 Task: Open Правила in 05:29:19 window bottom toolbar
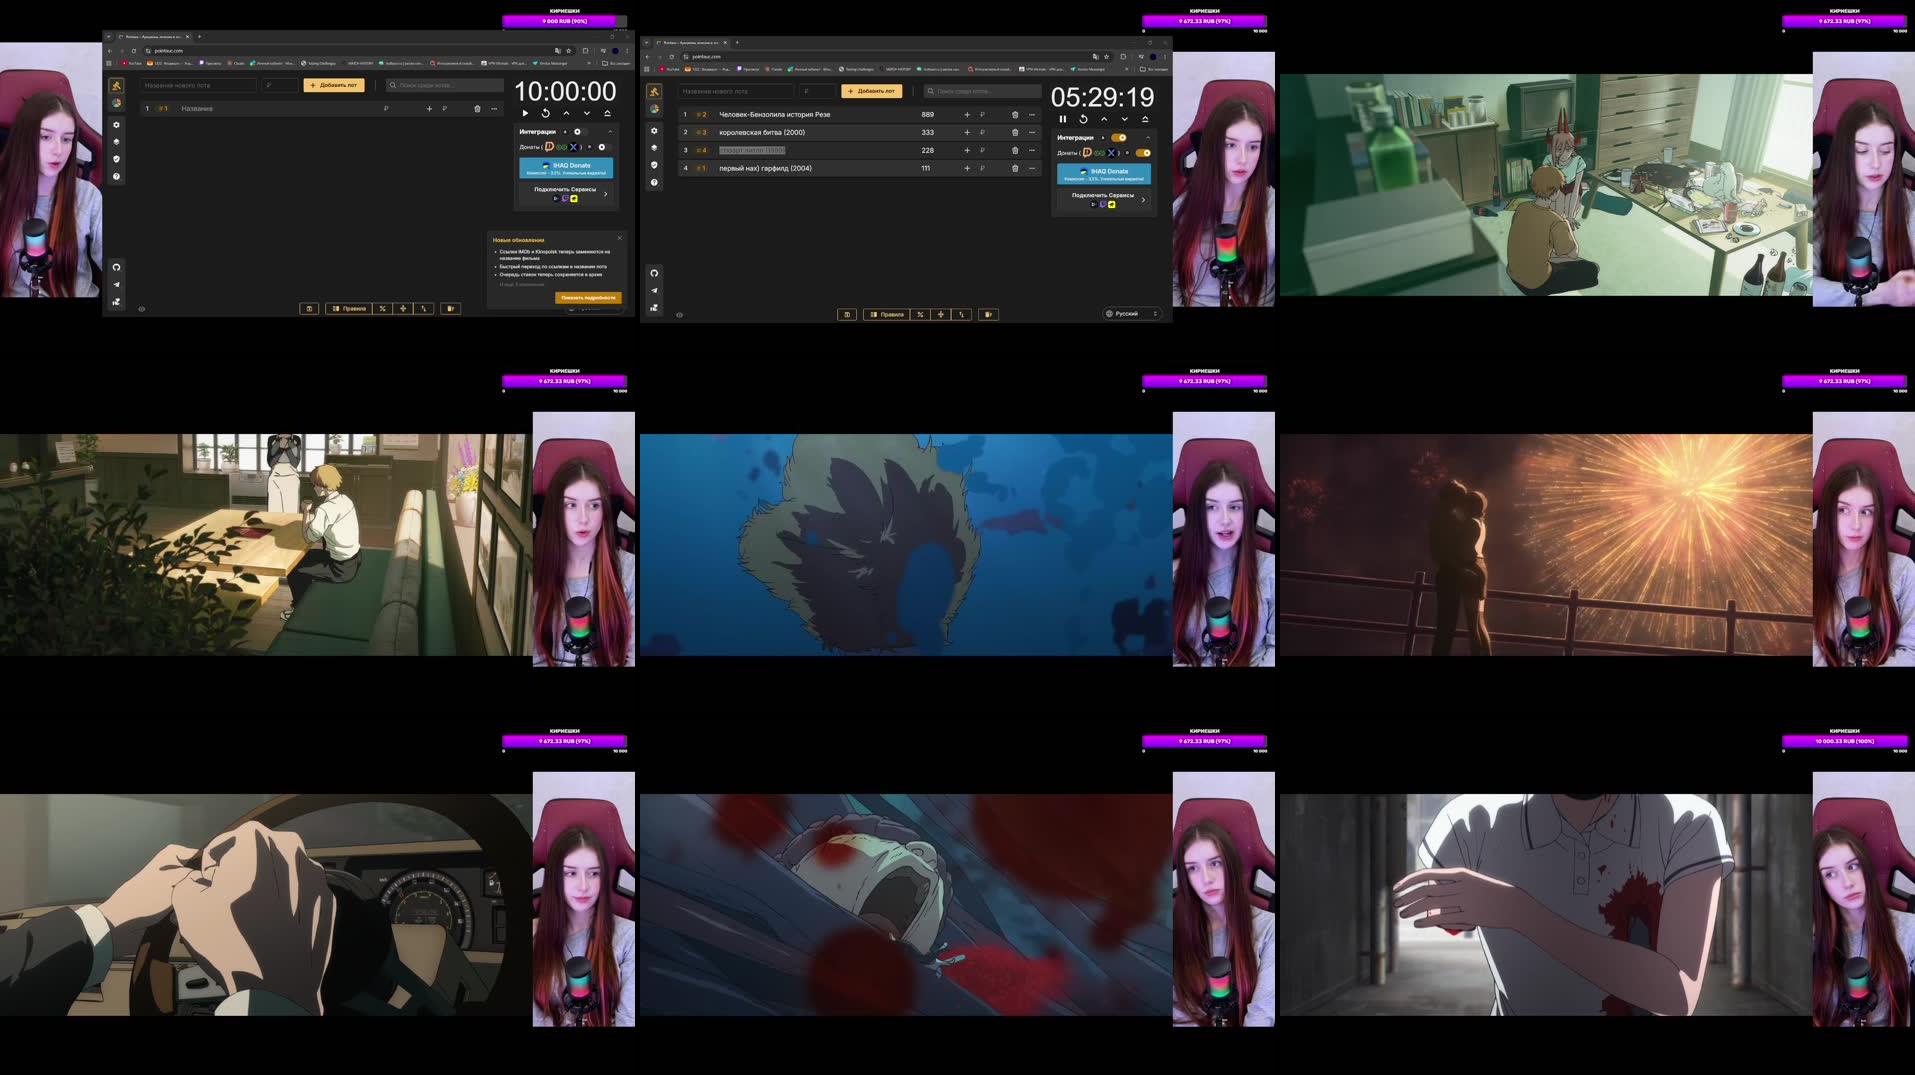[887, 315]
